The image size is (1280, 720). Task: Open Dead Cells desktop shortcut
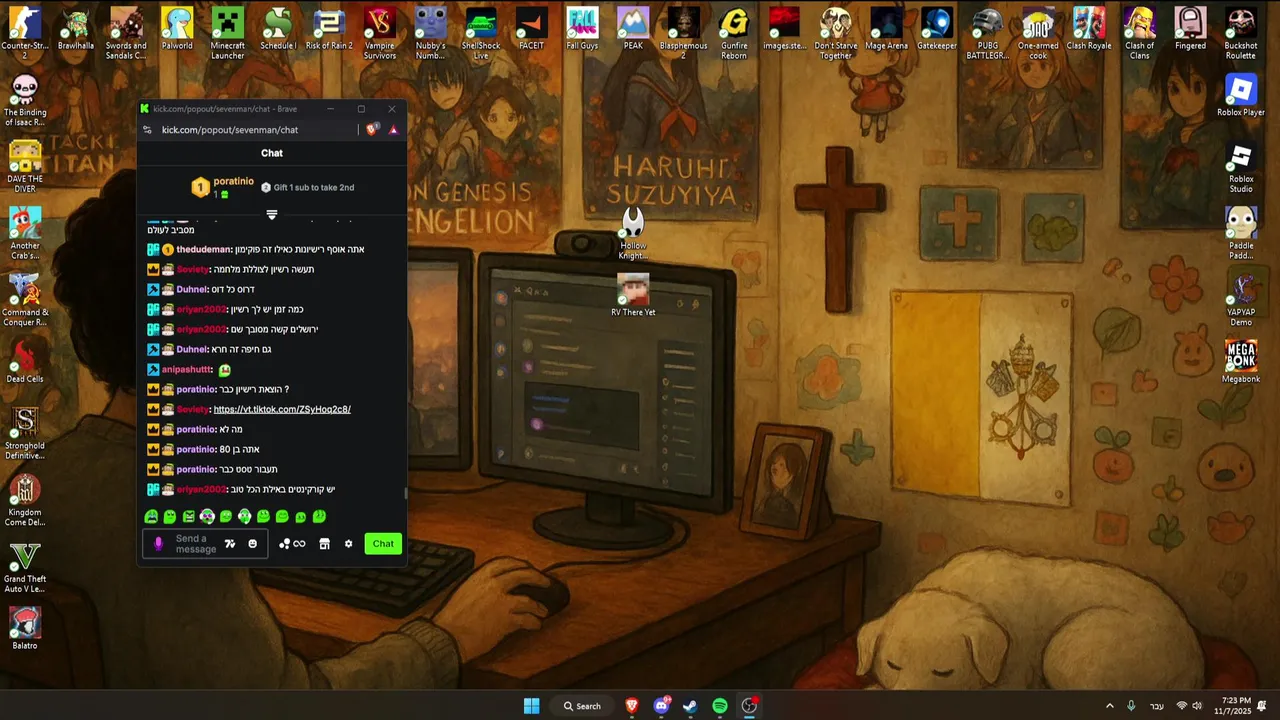25,362
